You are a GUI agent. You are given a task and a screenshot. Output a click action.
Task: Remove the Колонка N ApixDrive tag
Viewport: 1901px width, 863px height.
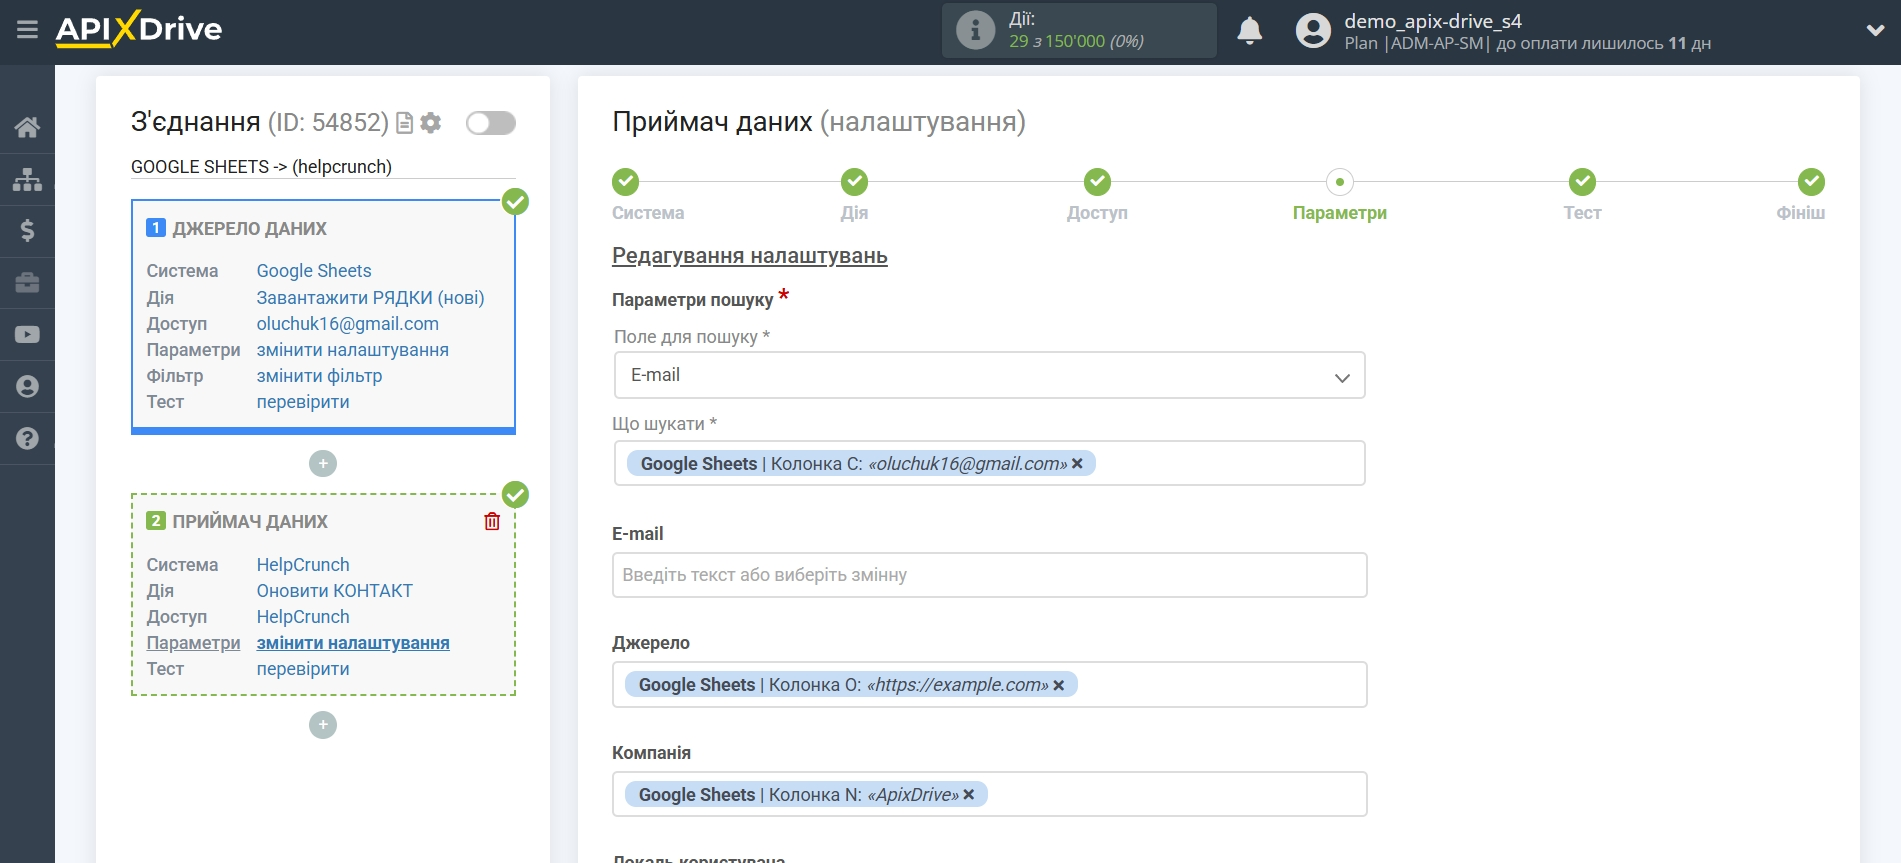tap(968, 795)
